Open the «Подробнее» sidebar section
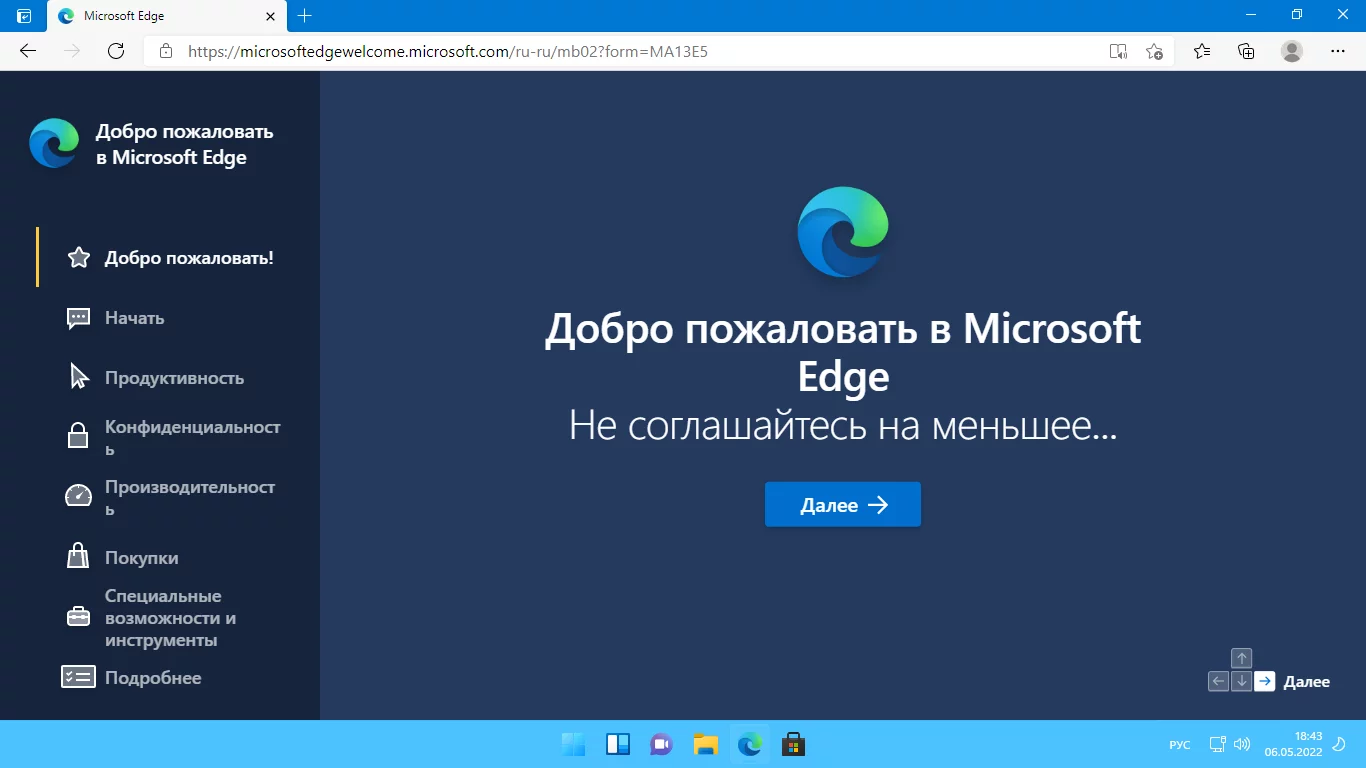Viewport: 1366px width, 768px height. 132,678
